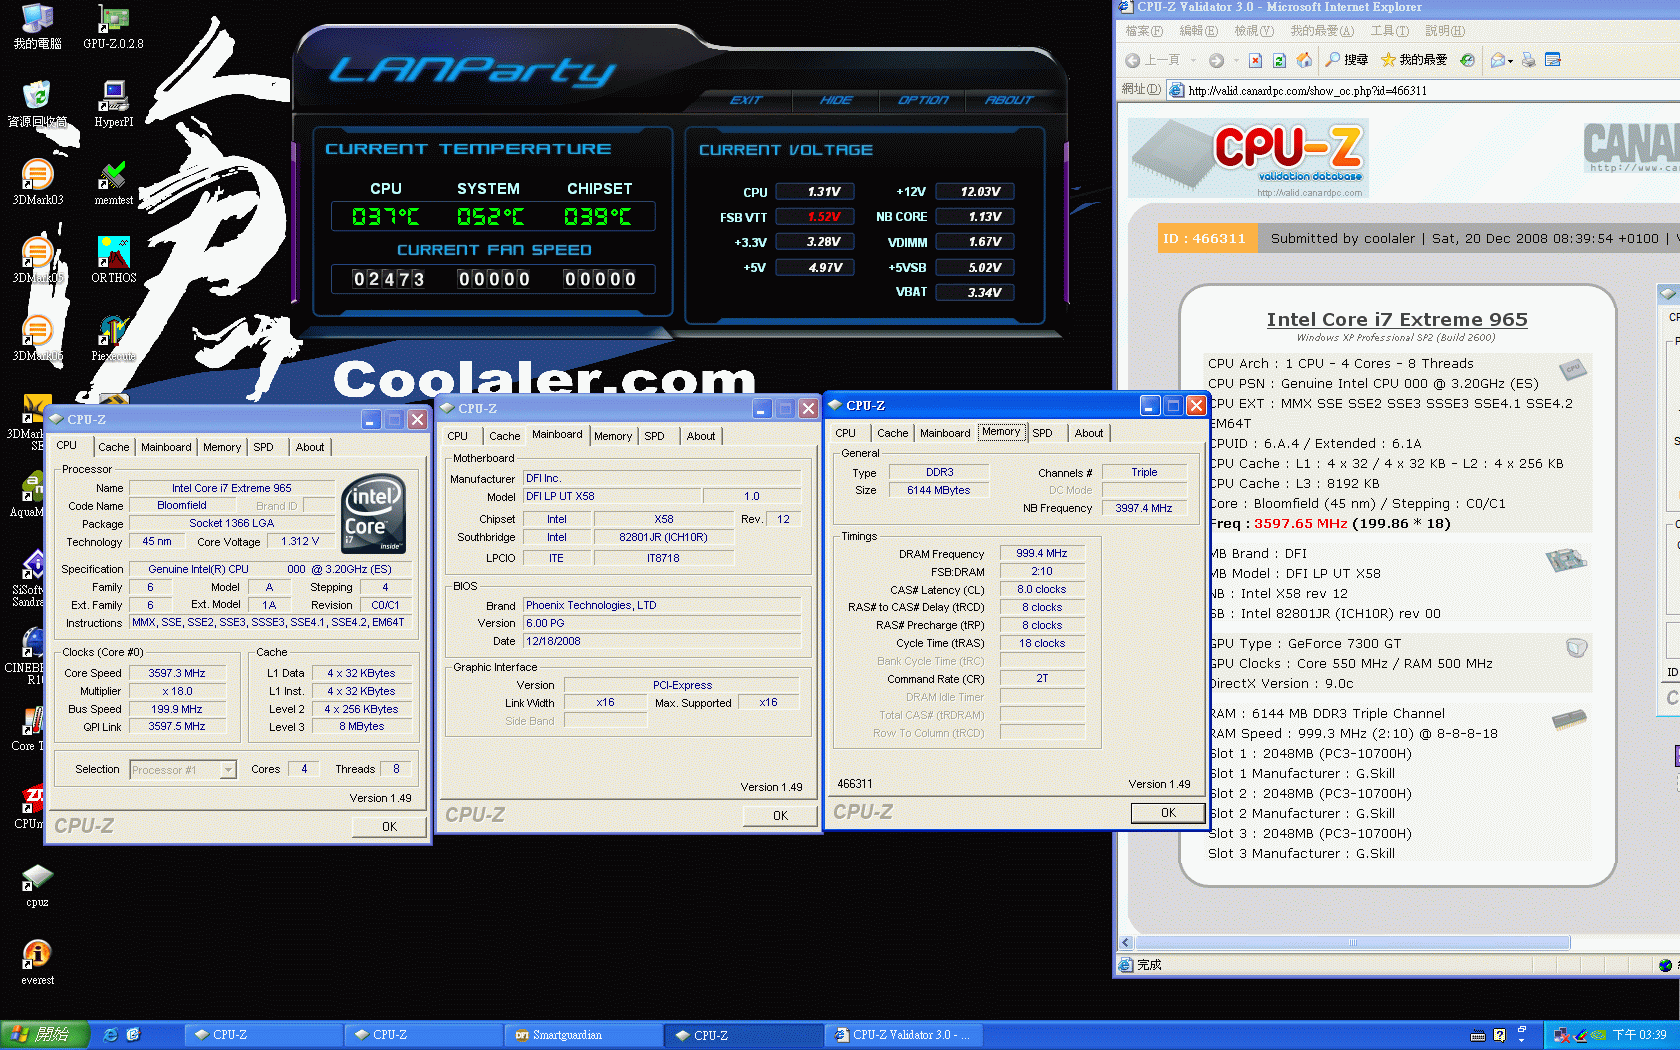1680x1050 pixels.
Task: Open the IE Tools (工具) menu
Action: 1389,31
